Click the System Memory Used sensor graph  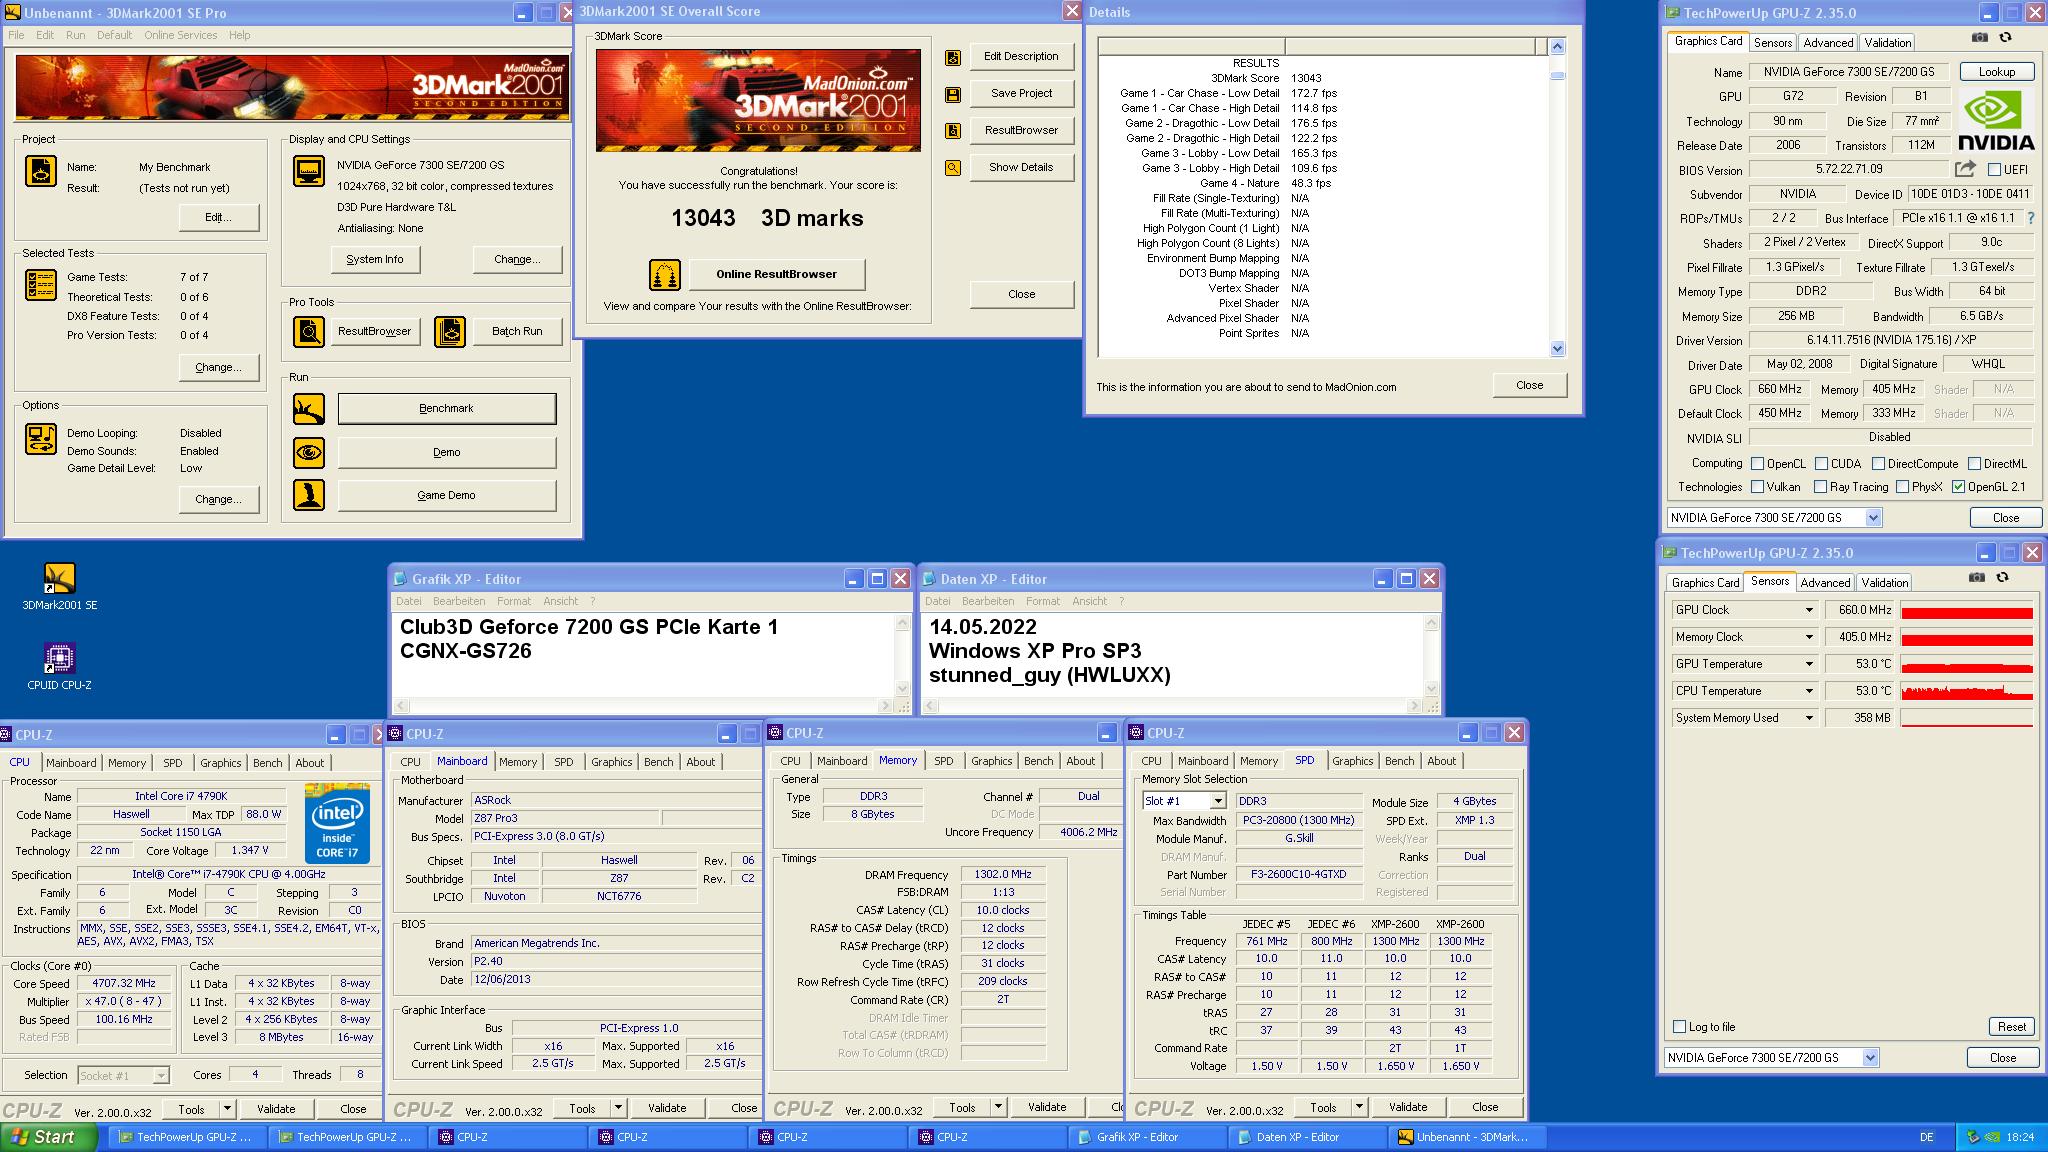(x=1967, y=718)
